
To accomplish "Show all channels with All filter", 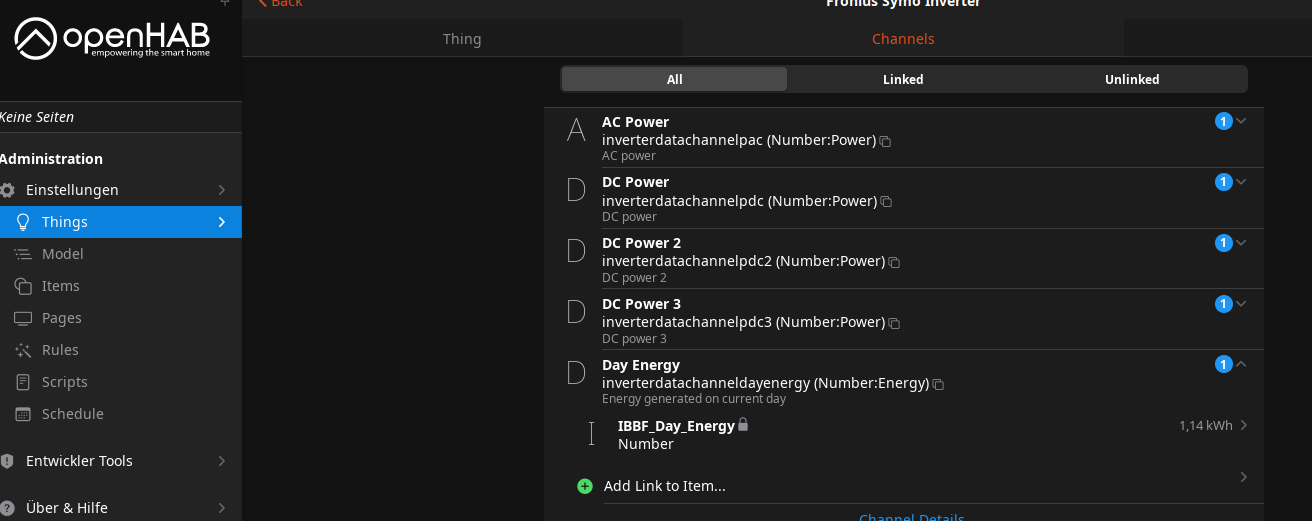I will click(674, 79).
